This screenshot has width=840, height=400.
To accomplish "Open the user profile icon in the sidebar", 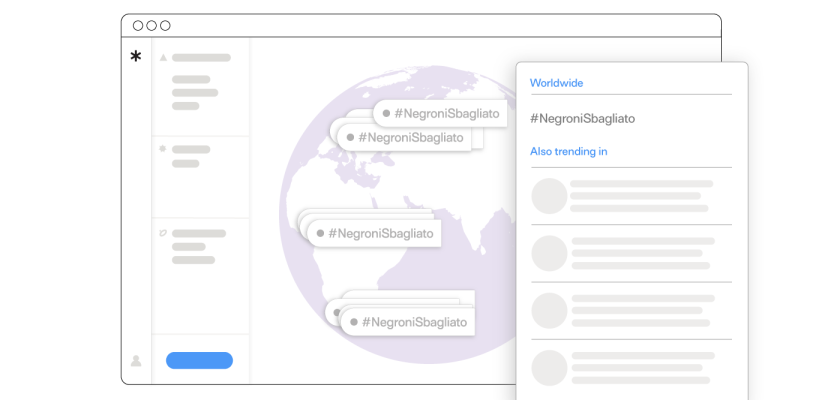I will tap(136, 361).
